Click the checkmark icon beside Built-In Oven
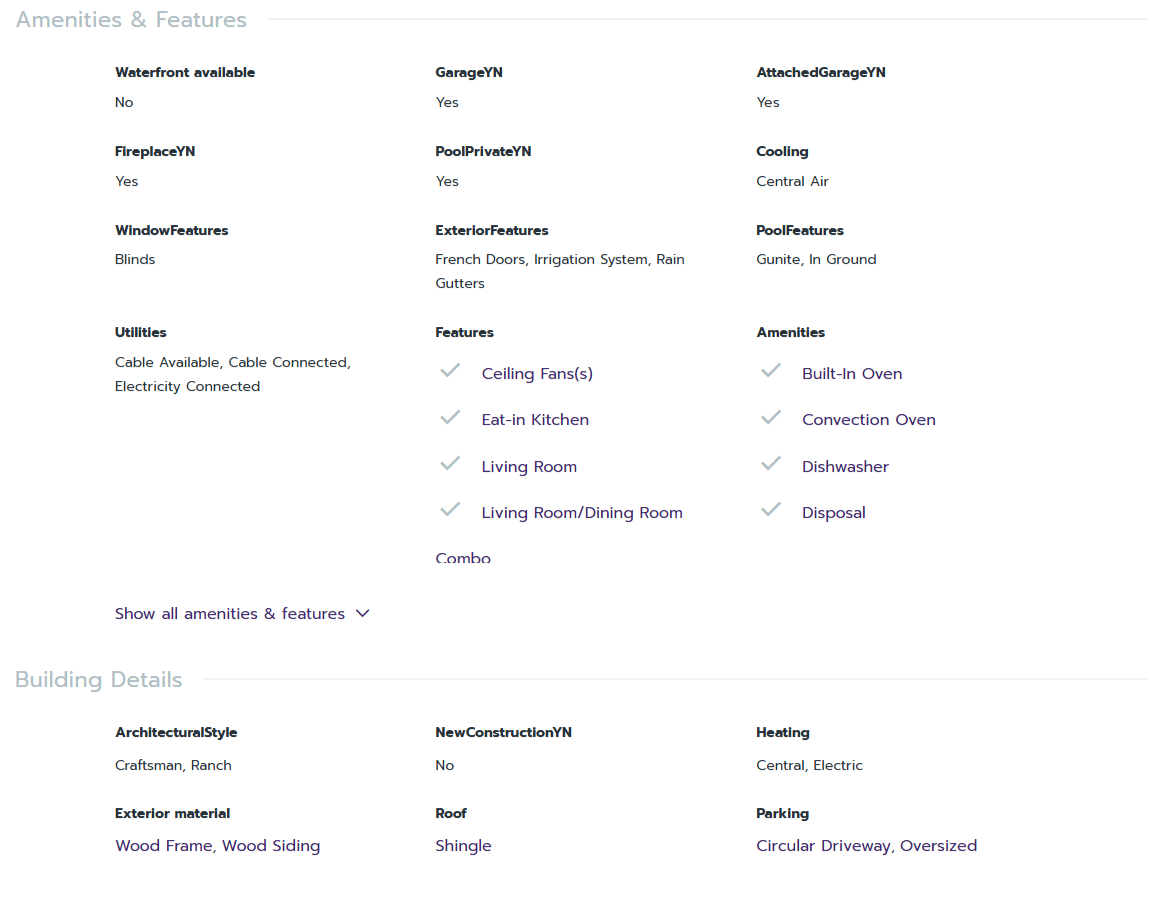The width and height of the screenshot is (1154, 910). [x=770, y=371]
